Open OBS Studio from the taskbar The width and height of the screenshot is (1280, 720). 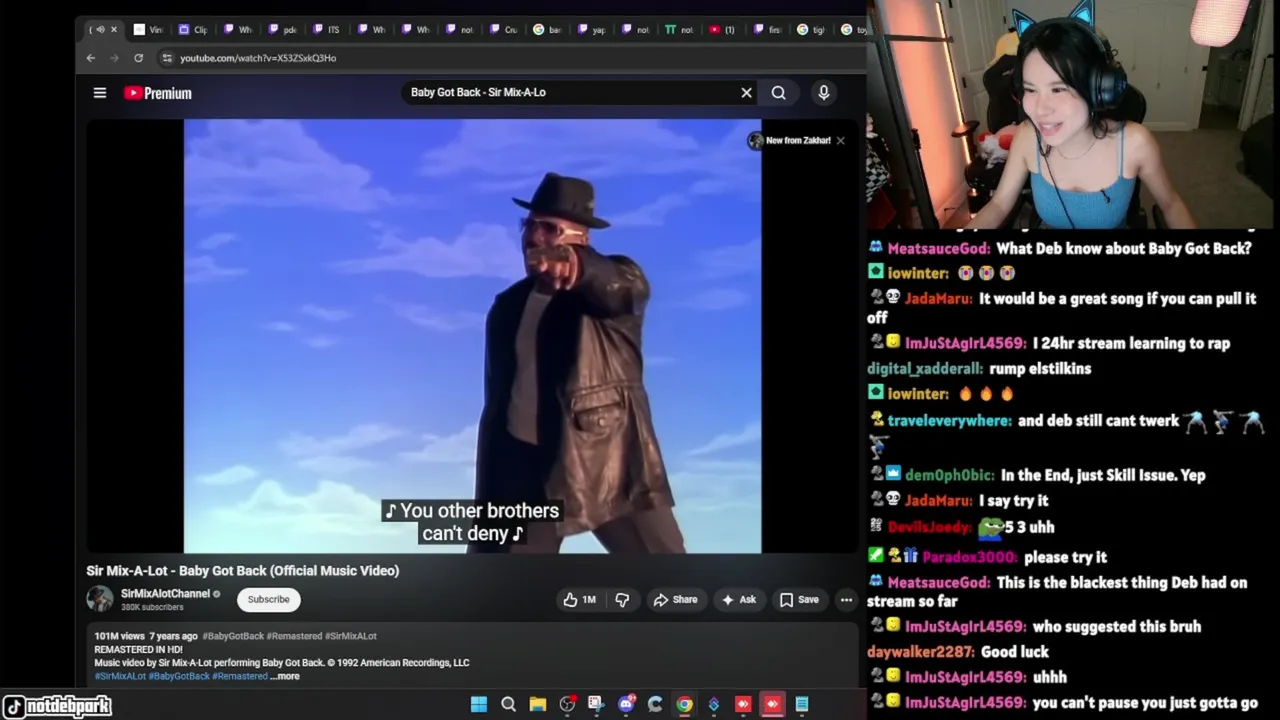click(x=567, y=704)
